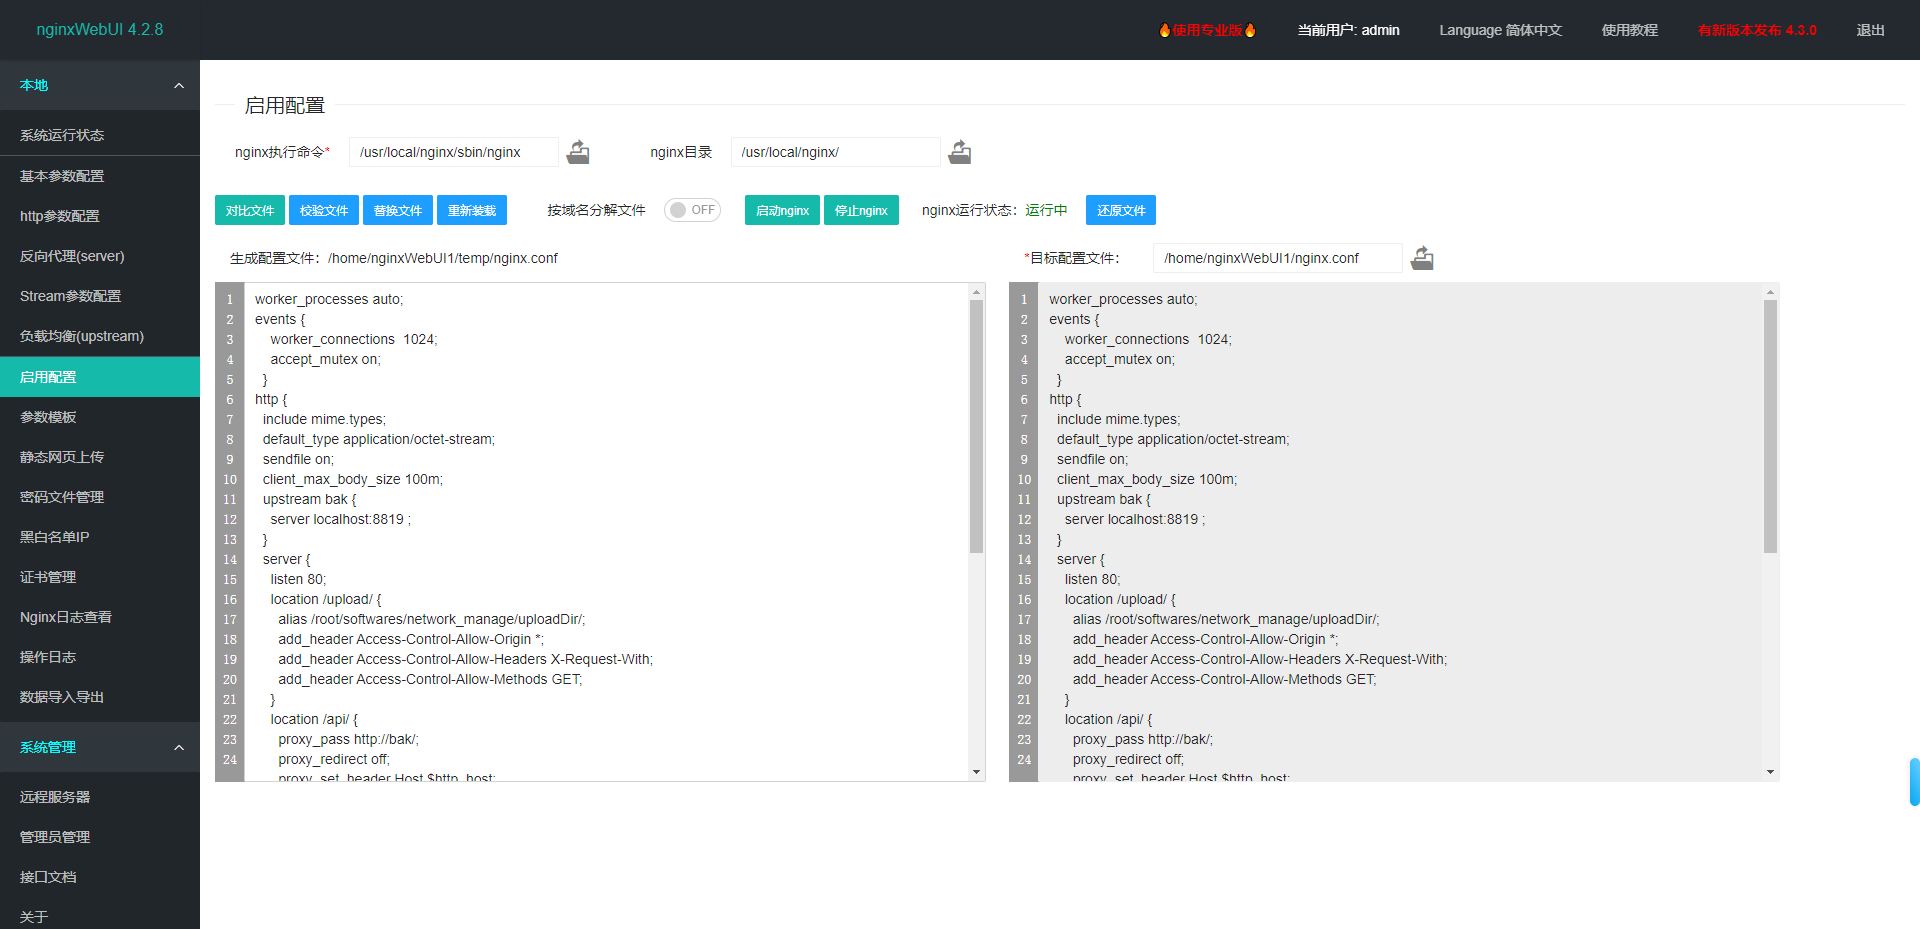1920x929 pixels.
Task: Click the 替换文件 button
Action: [398, 210]
